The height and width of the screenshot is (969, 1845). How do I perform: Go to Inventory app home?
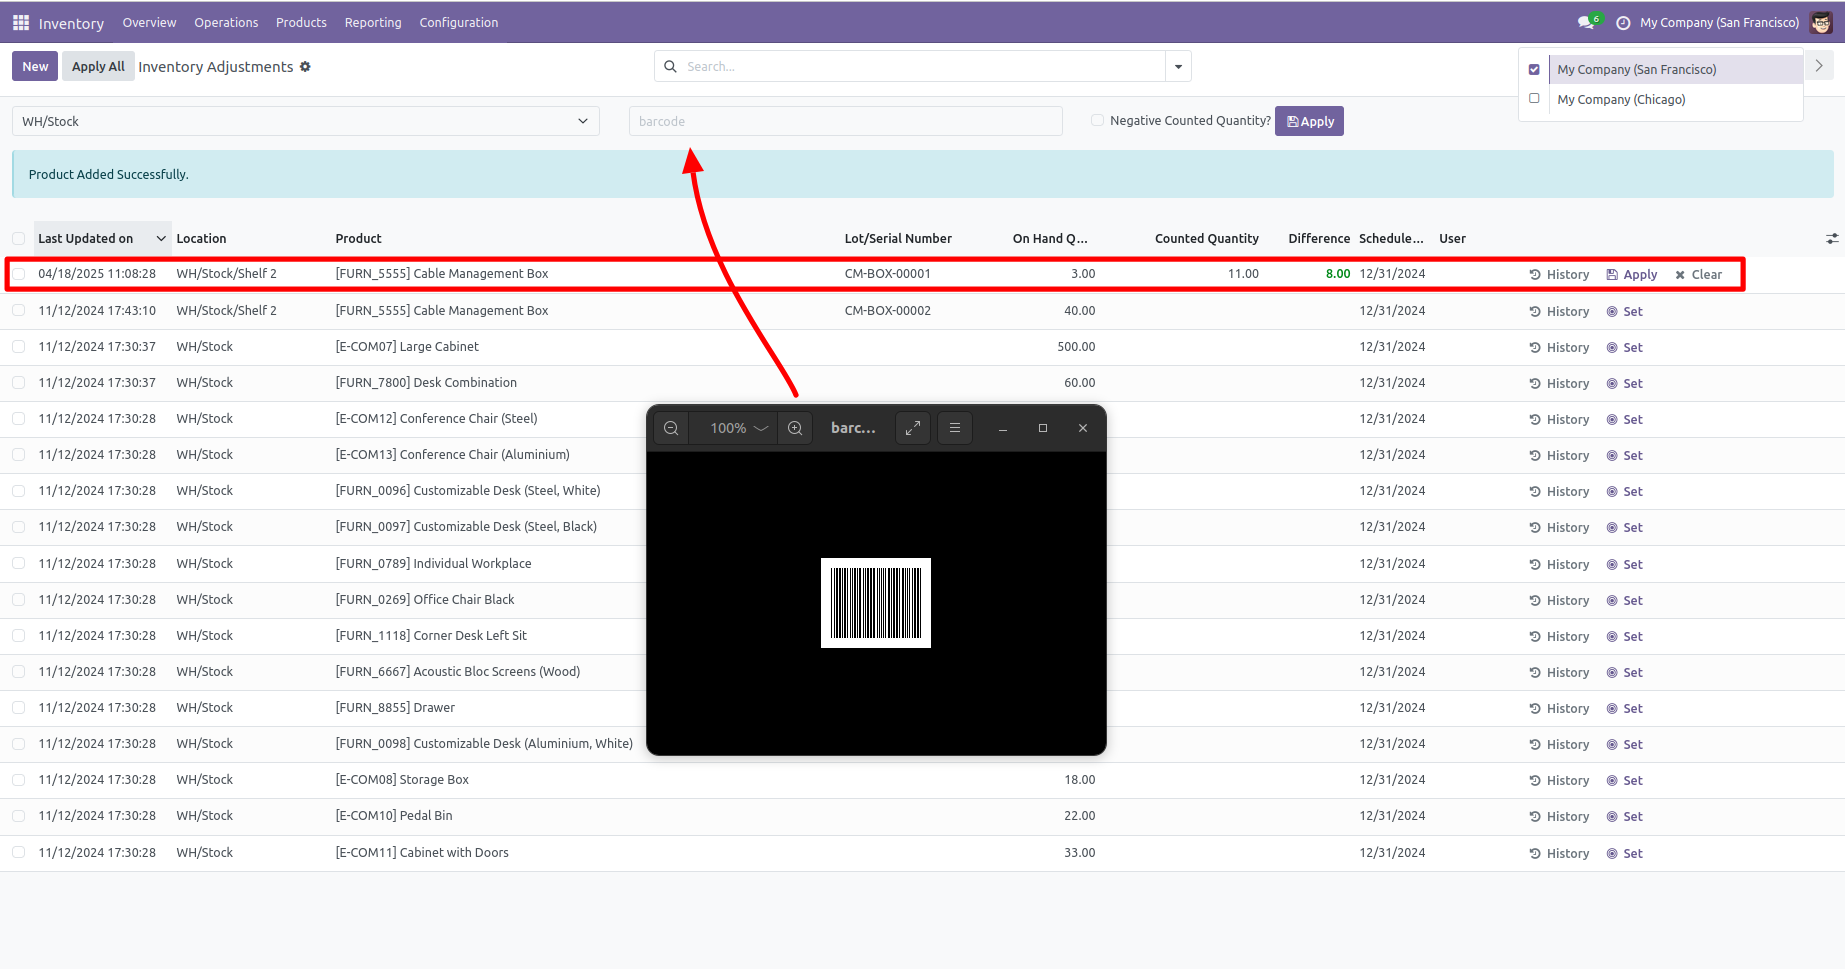[x=71, y=23]
